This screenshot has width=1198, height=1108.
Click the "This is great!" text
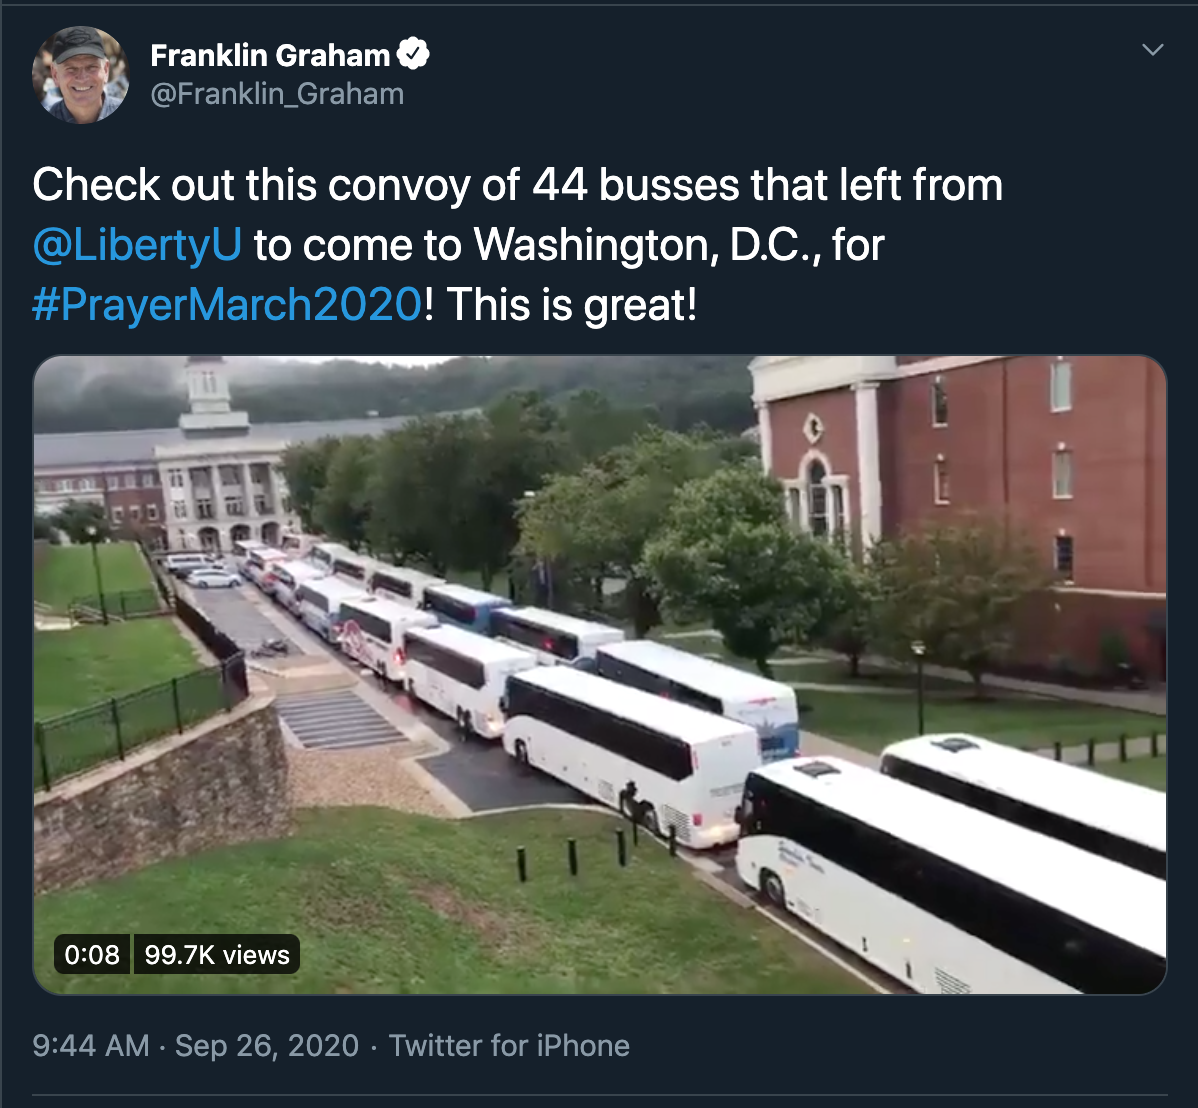tap(572, 305)
